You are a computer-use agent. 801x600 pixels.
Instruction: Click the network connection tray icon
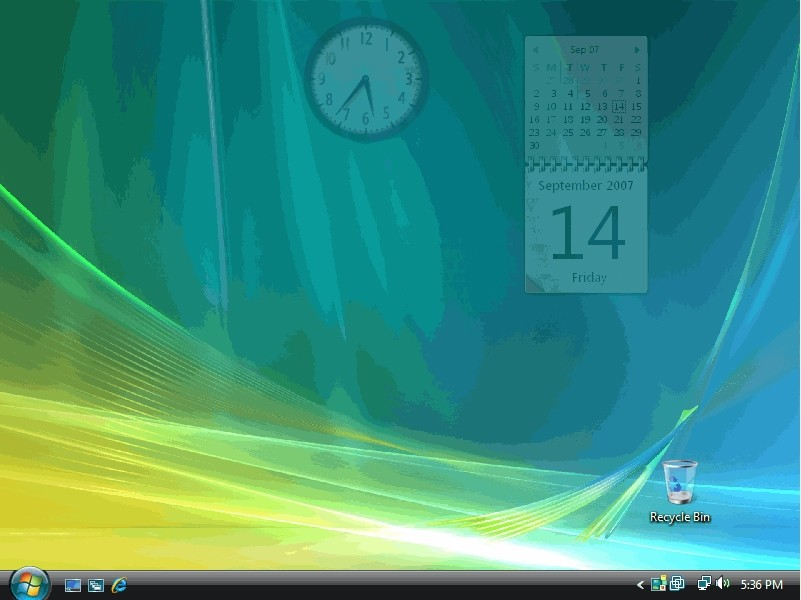(704, 584)
